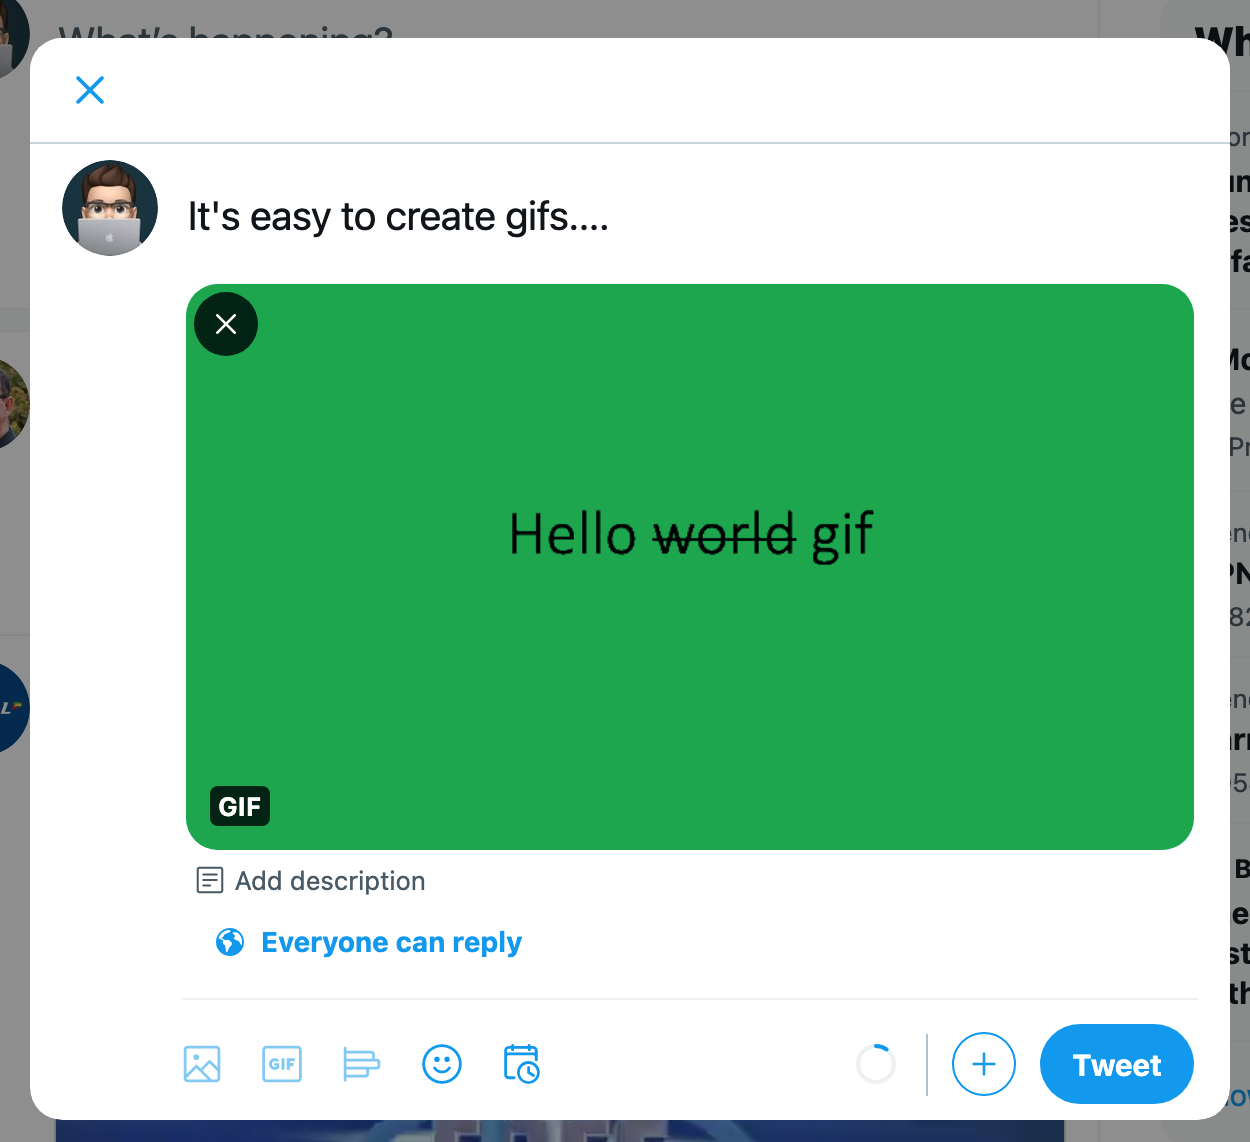Open the GIF picker icon
Screen dimensions: 1250x1142
(281, 1064)
